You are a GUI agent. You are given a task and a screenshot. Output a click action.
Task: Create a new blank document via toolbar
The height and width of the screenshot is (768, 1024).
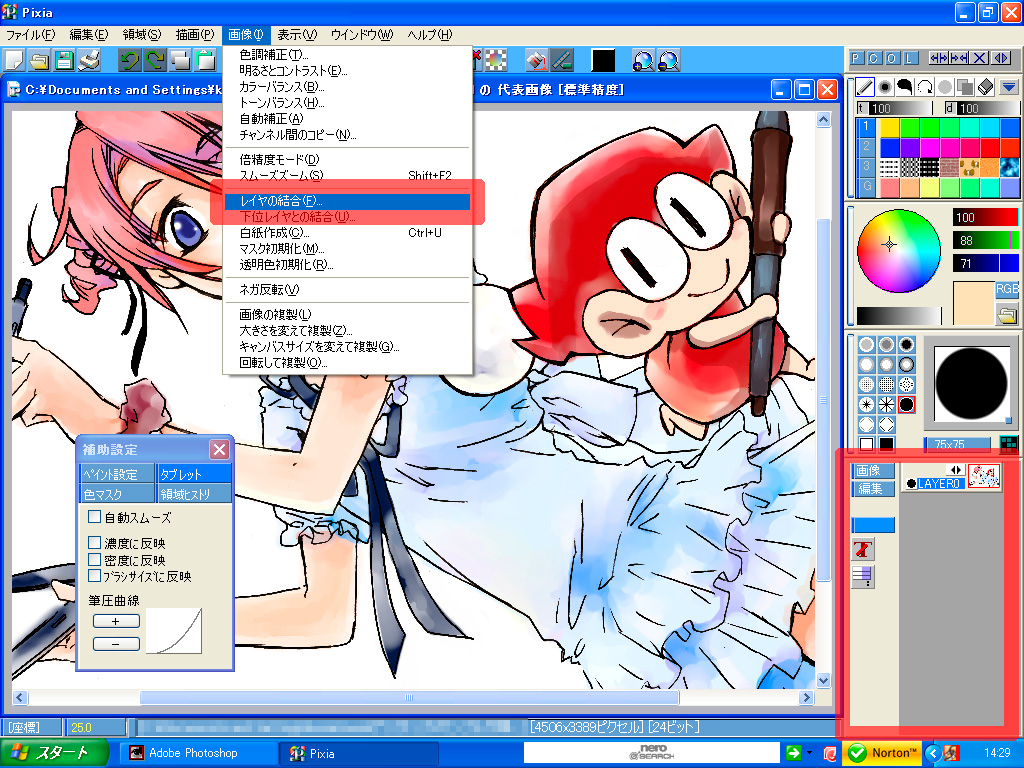(x=14, y=61)
